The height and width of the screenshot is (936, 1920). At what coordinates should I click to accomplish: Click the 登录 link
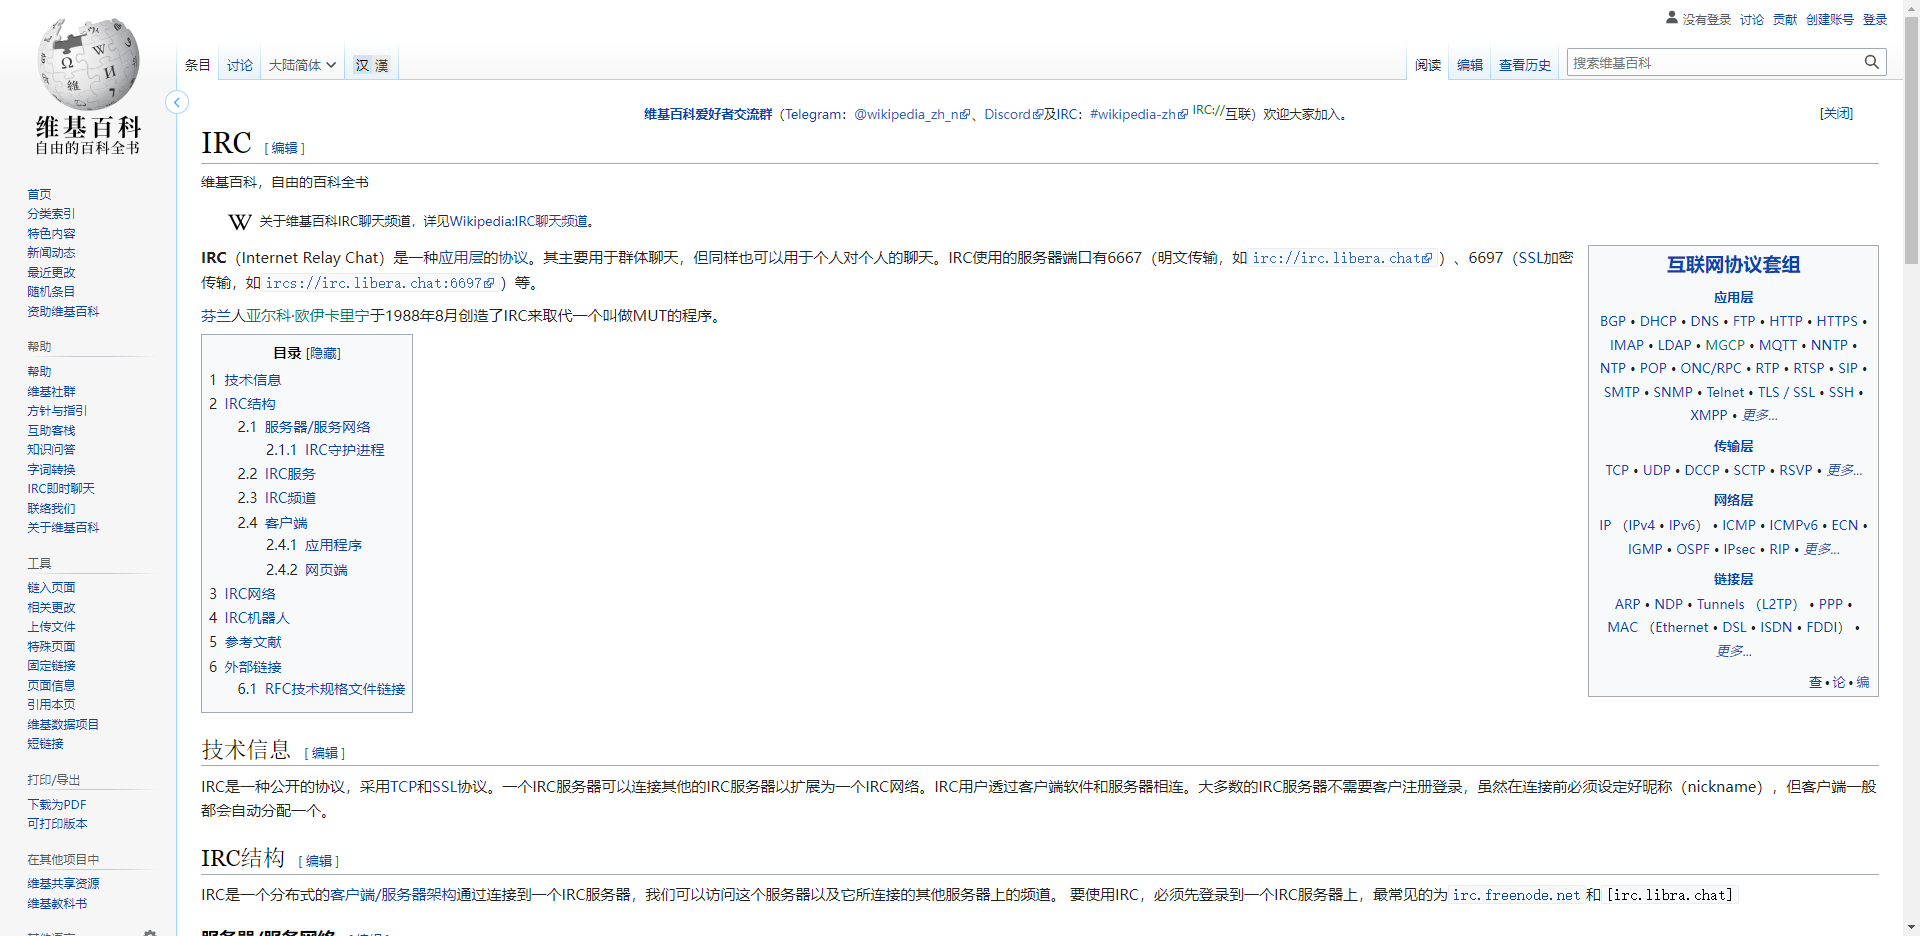[x=1875, y=19]
